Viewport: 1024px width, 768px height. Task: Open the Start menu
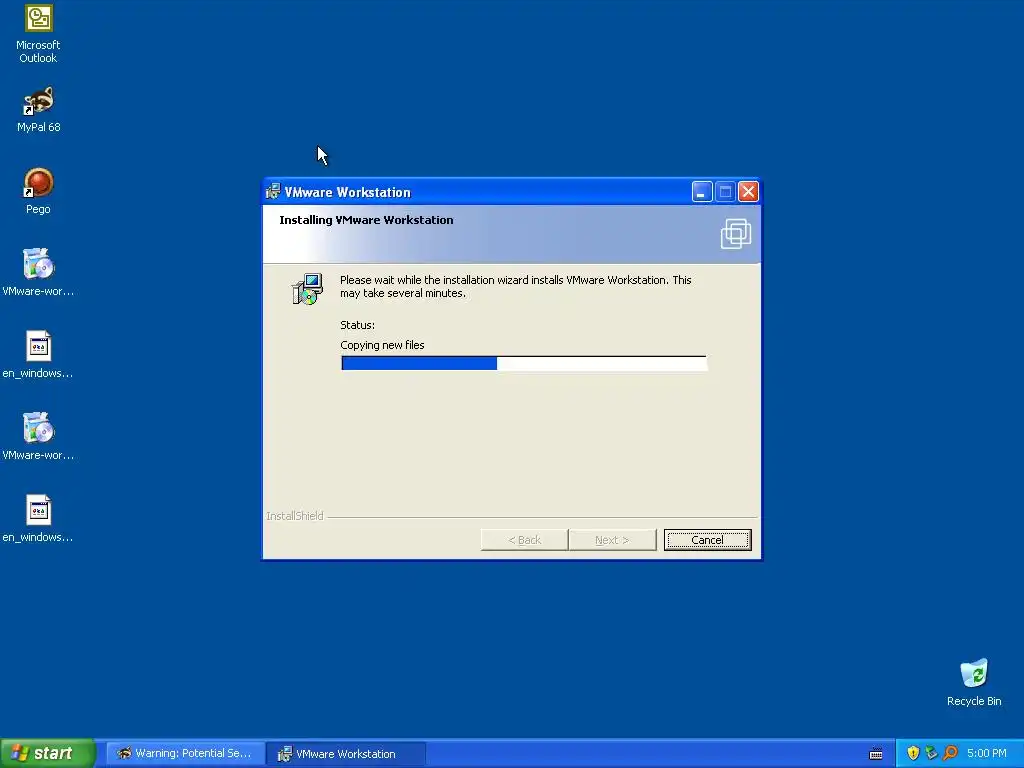[x=48, y=753]
